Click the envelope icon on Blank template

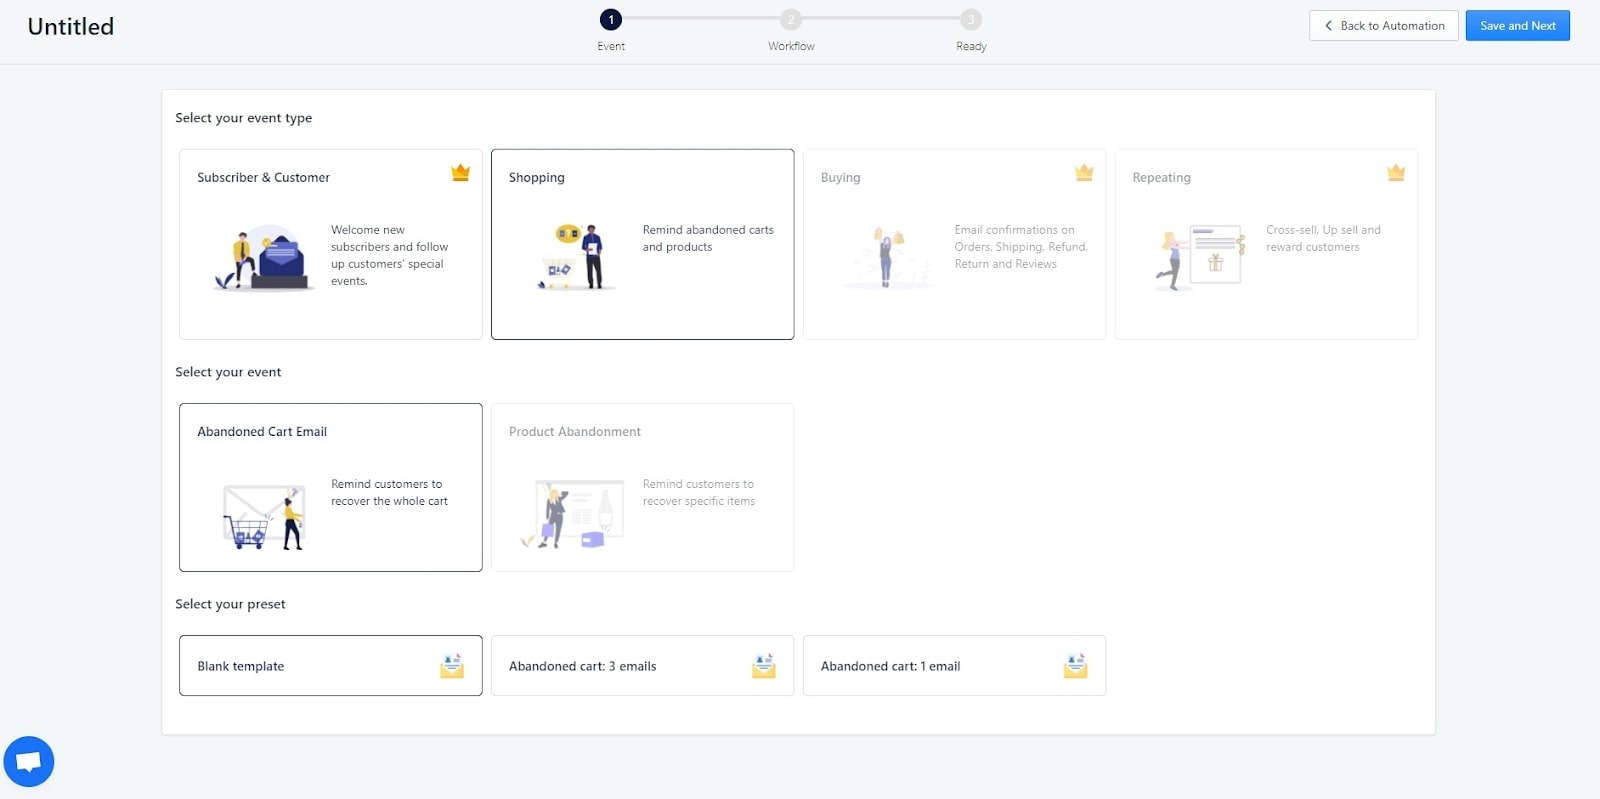452,666
